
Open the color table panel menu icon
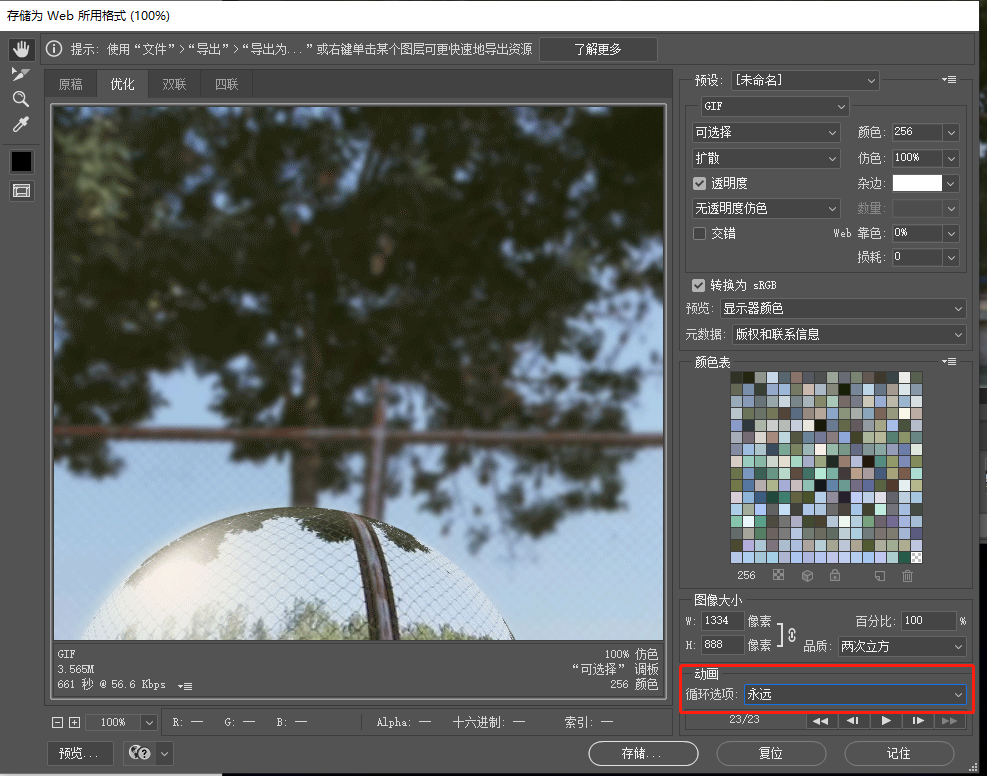click(949, 362)
